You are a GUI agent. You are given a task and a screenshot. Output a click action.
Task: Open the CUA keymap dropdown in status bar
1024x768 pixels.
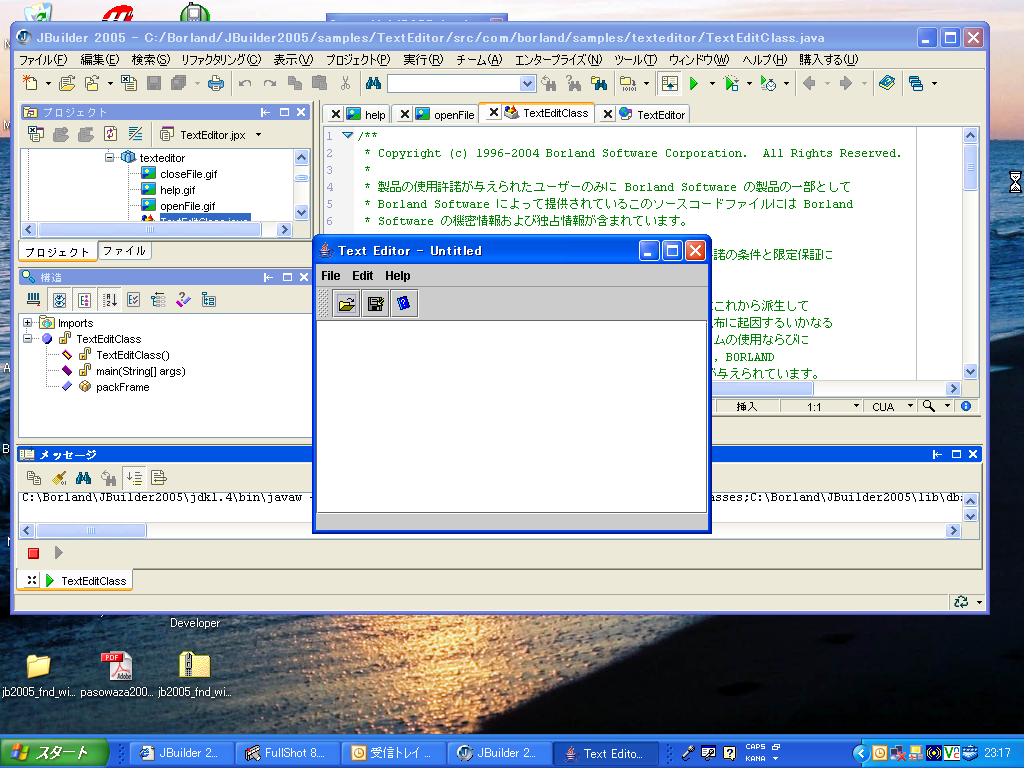point(909,407)
